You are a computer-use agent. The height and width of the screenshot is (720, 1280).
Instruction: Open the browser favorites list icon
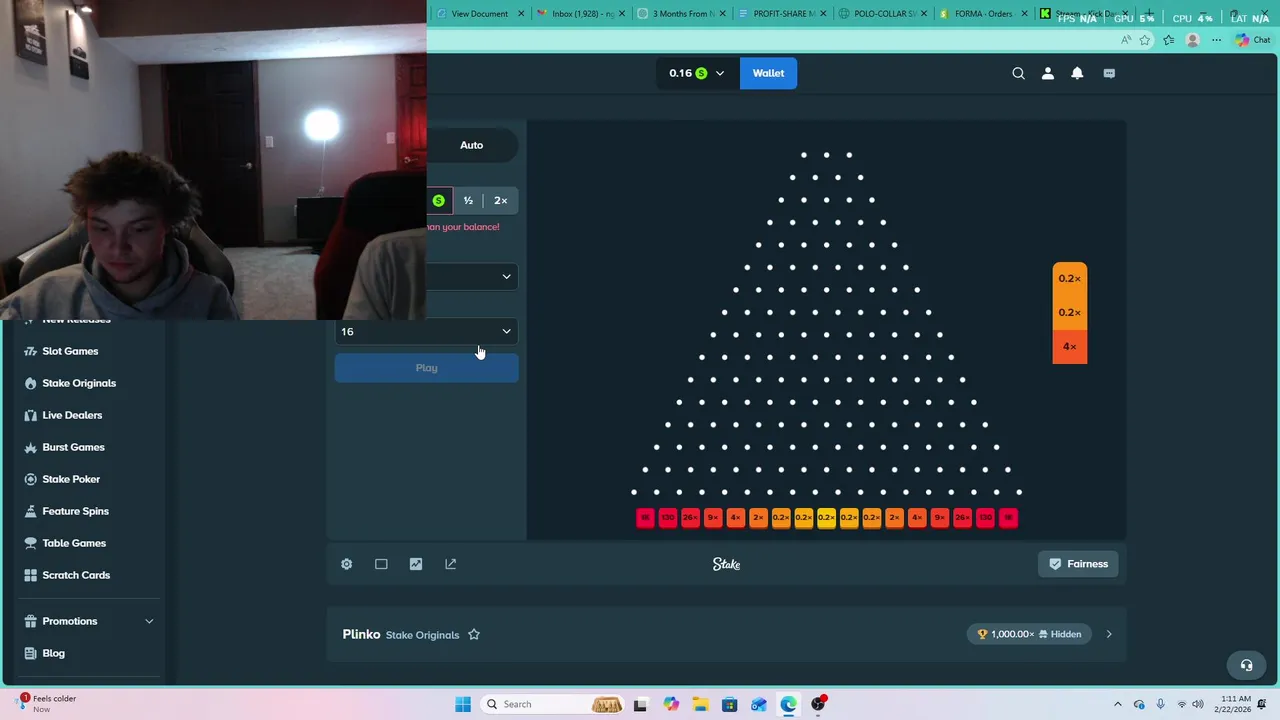pyautogui.click(x=1169, y=40)
